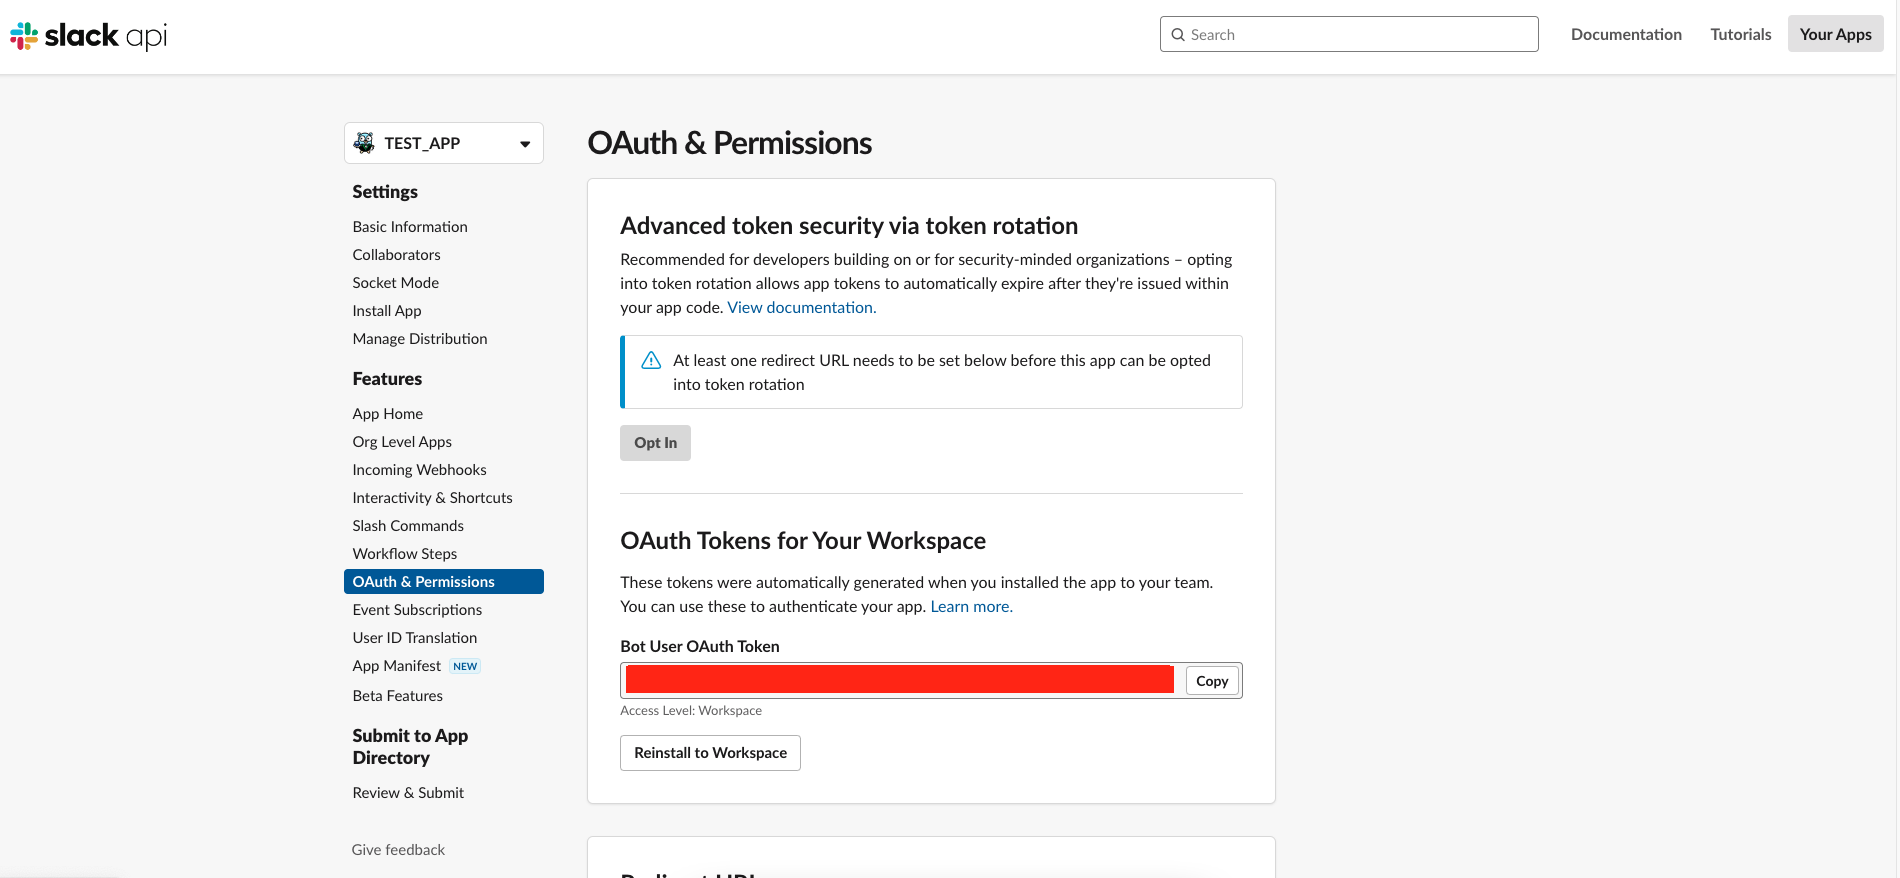The width and height of the screenshot is (1900, 878).
Task: Click the Slack API logo
Action: point(88,36)
